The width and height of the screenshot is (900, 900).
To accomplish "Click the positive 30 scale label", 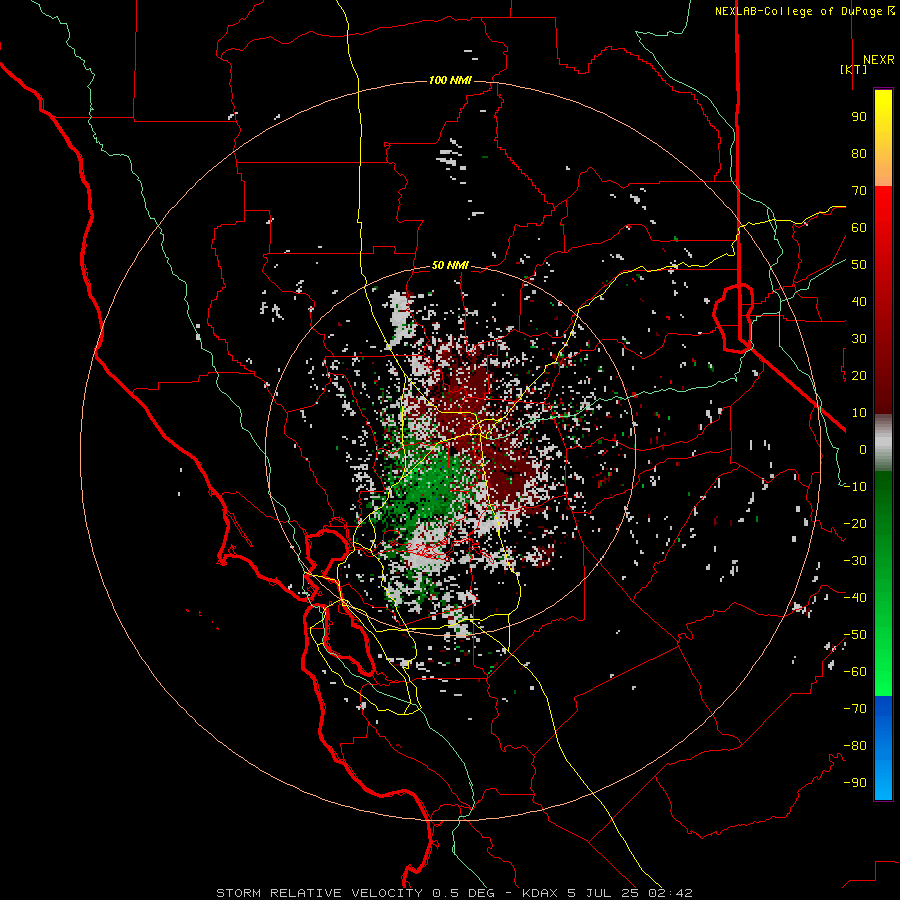I will [859, 339].
